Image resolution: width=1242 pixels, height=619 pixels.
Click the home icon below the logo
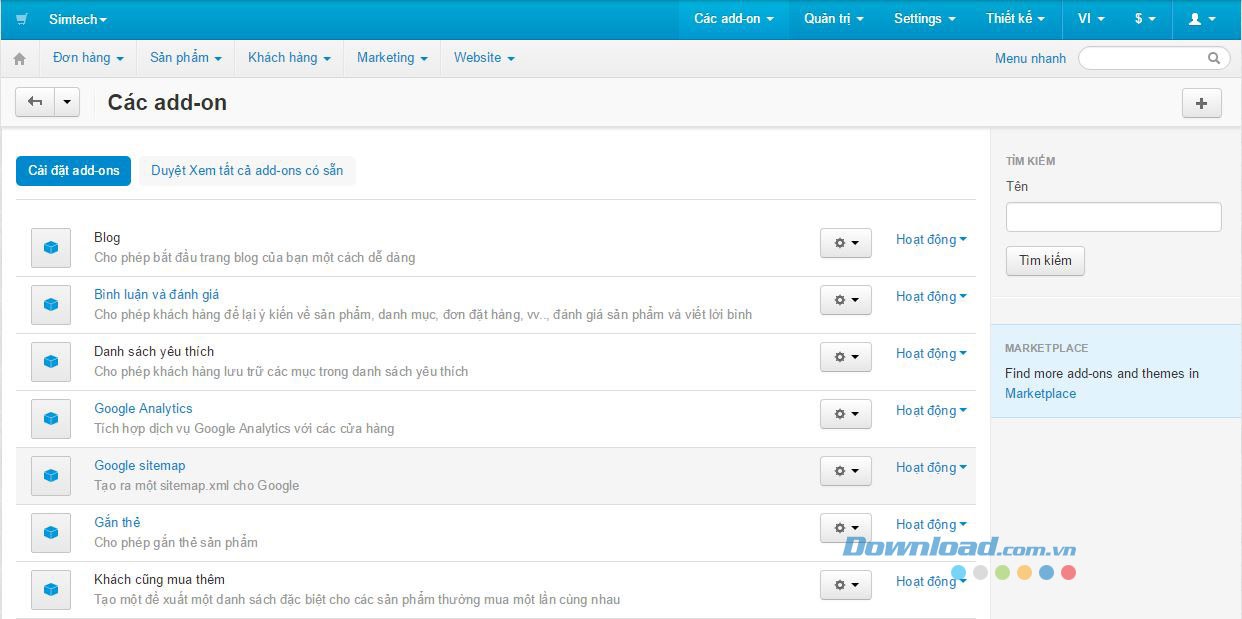pos(18,58)
